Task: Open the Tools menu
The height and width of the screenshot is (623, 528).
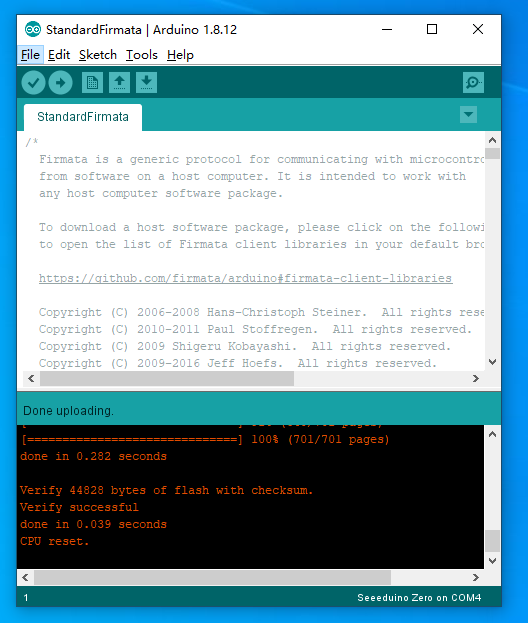Action: tap(142, 55)
